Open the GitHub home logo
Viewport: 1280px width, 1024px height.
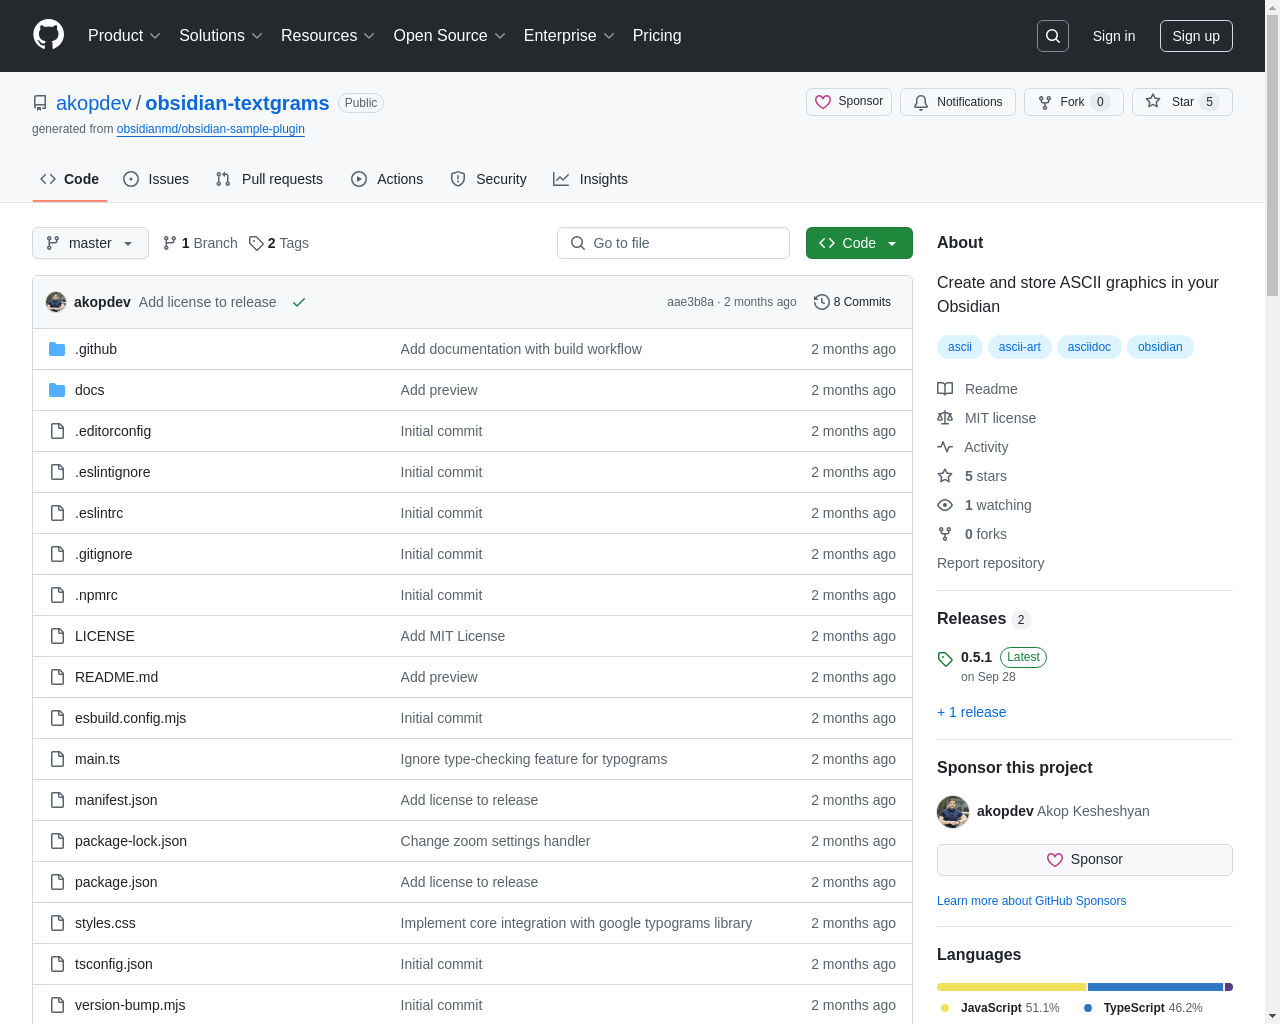pos(49,35)
